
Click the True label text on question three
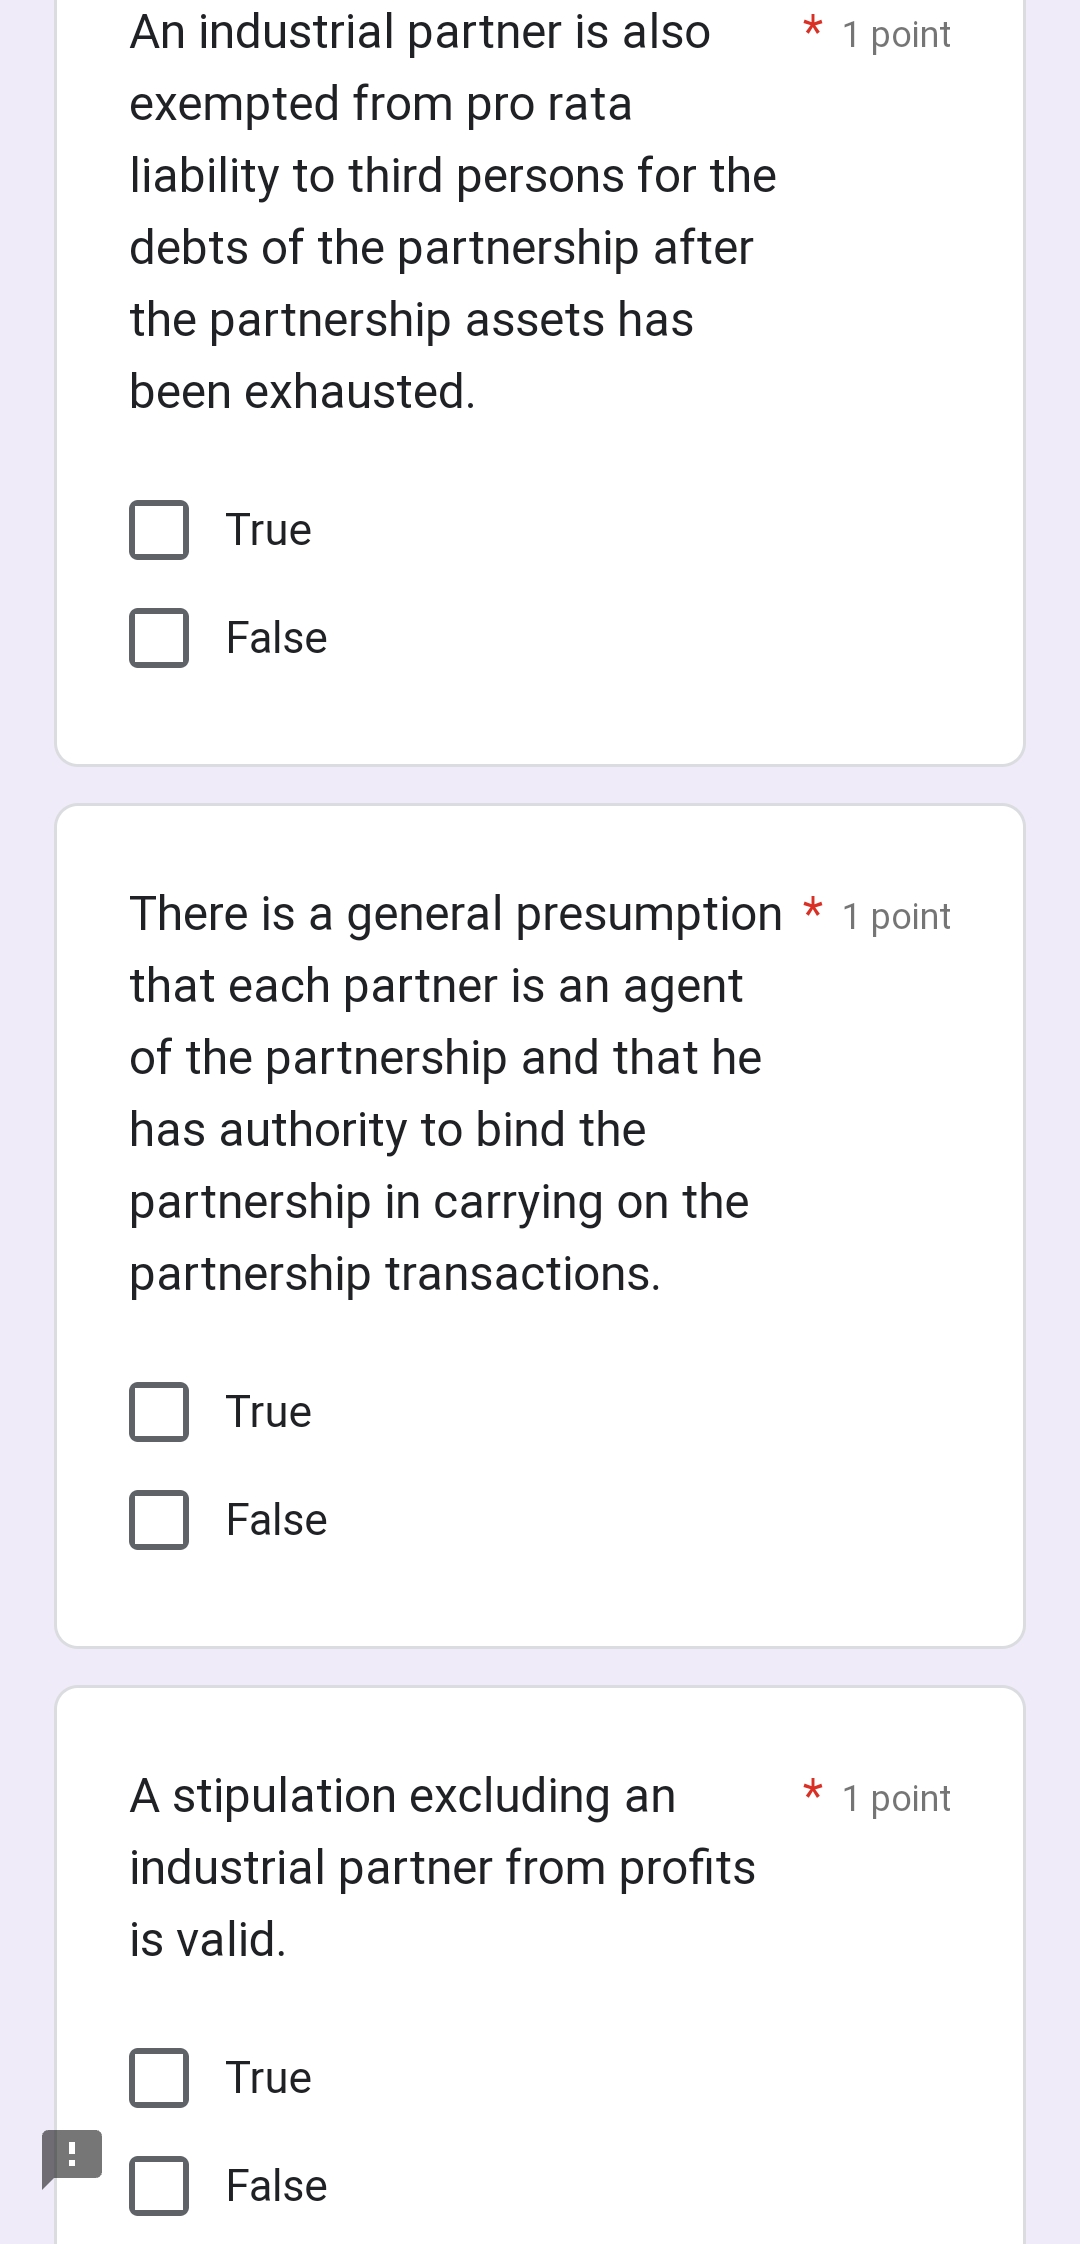click(266, 2077)
